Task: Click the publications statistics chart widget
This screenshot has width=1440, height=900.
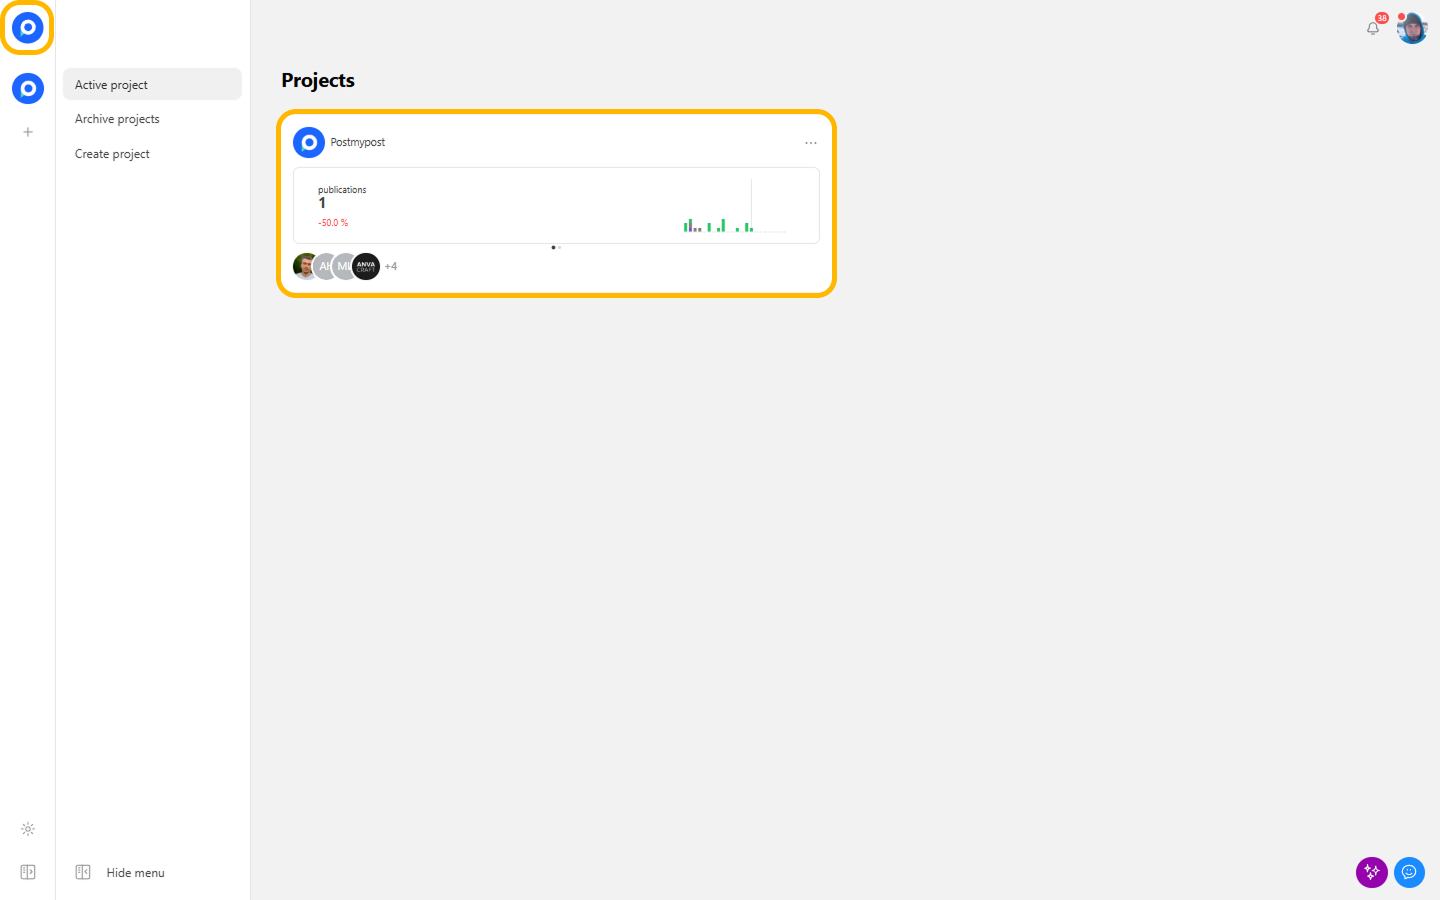Action: pos(556,205)
